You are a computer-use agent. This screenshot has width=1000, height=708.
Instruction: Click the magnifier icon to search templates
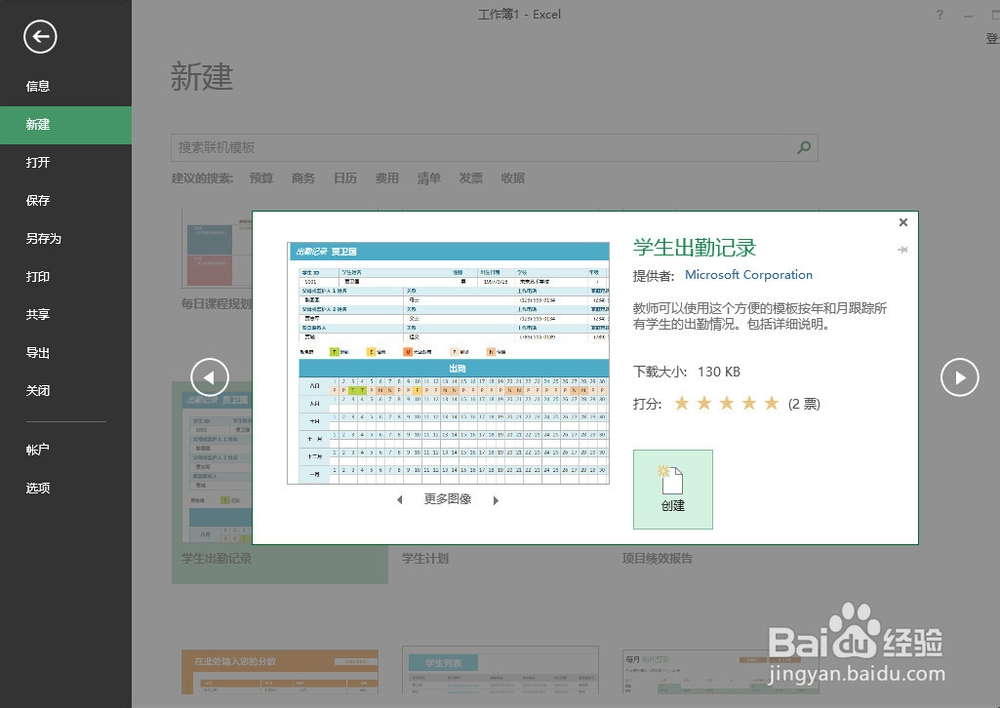point(803,147)
